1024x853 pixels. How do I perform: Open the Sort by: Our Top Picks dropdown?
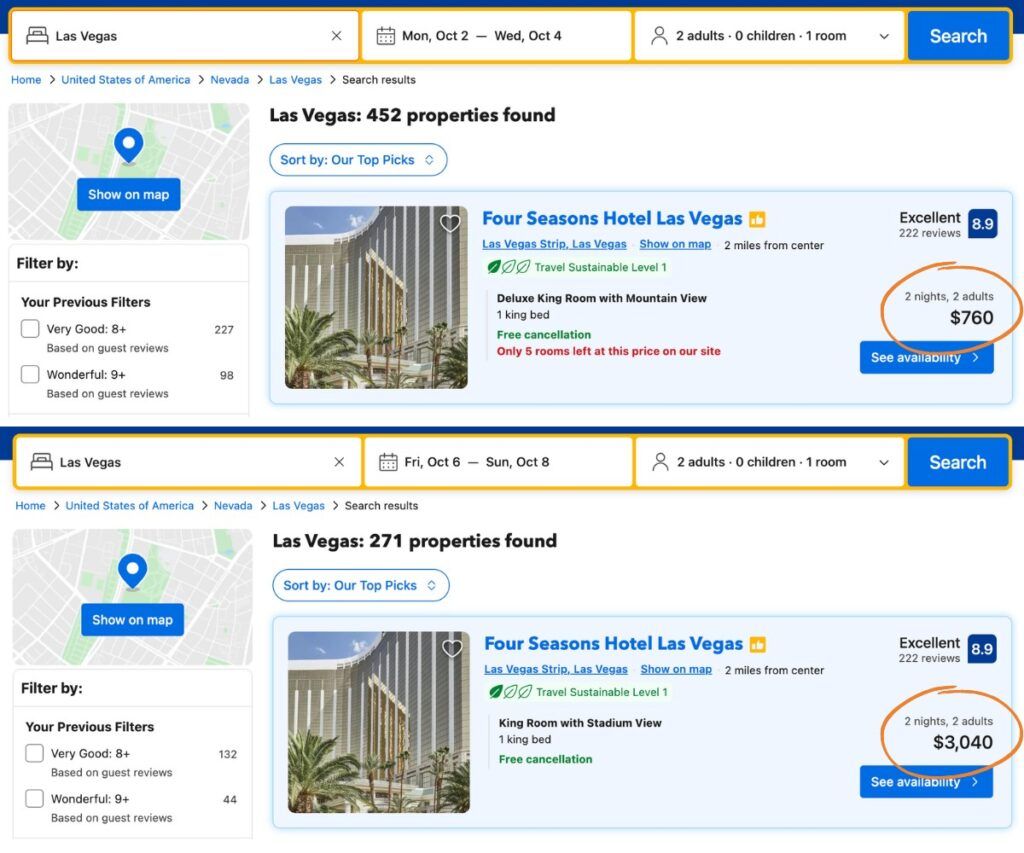(x=358, y=159)
